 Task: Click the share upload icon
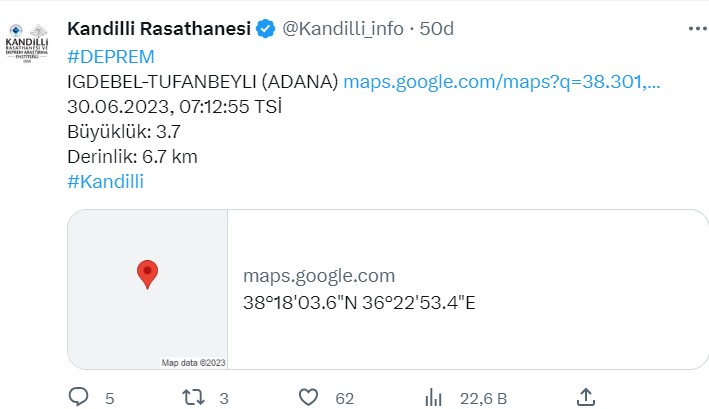pos(586,397)
